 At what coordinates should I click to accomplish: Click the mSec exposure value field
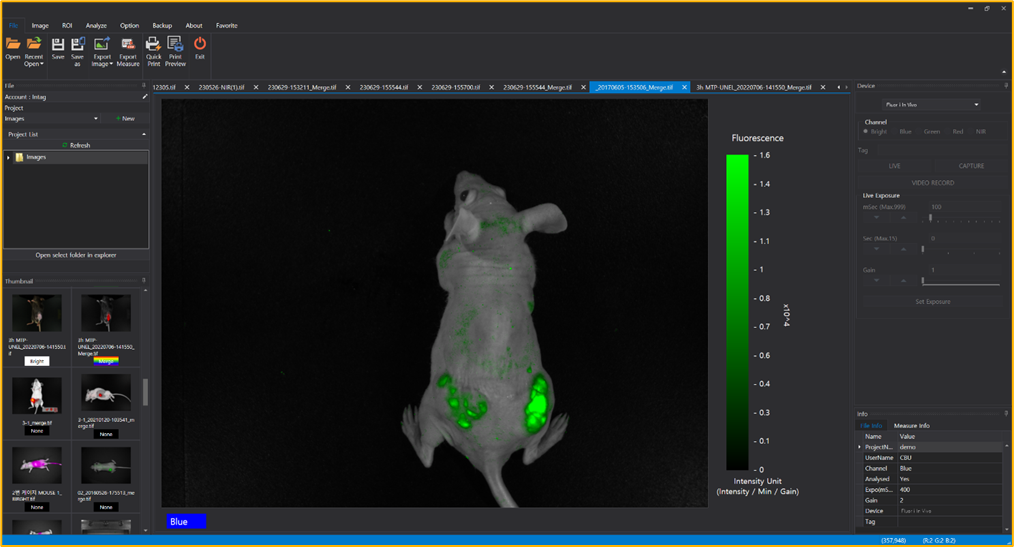[965, 207]
